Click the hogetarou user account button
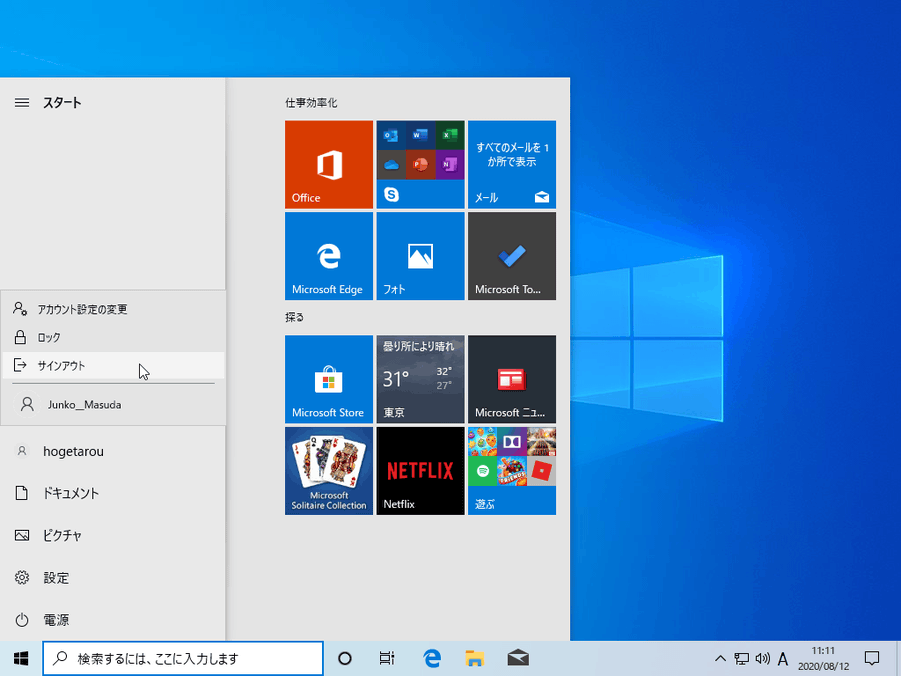Viewport: 901px width, 676px height. [113, 451]
